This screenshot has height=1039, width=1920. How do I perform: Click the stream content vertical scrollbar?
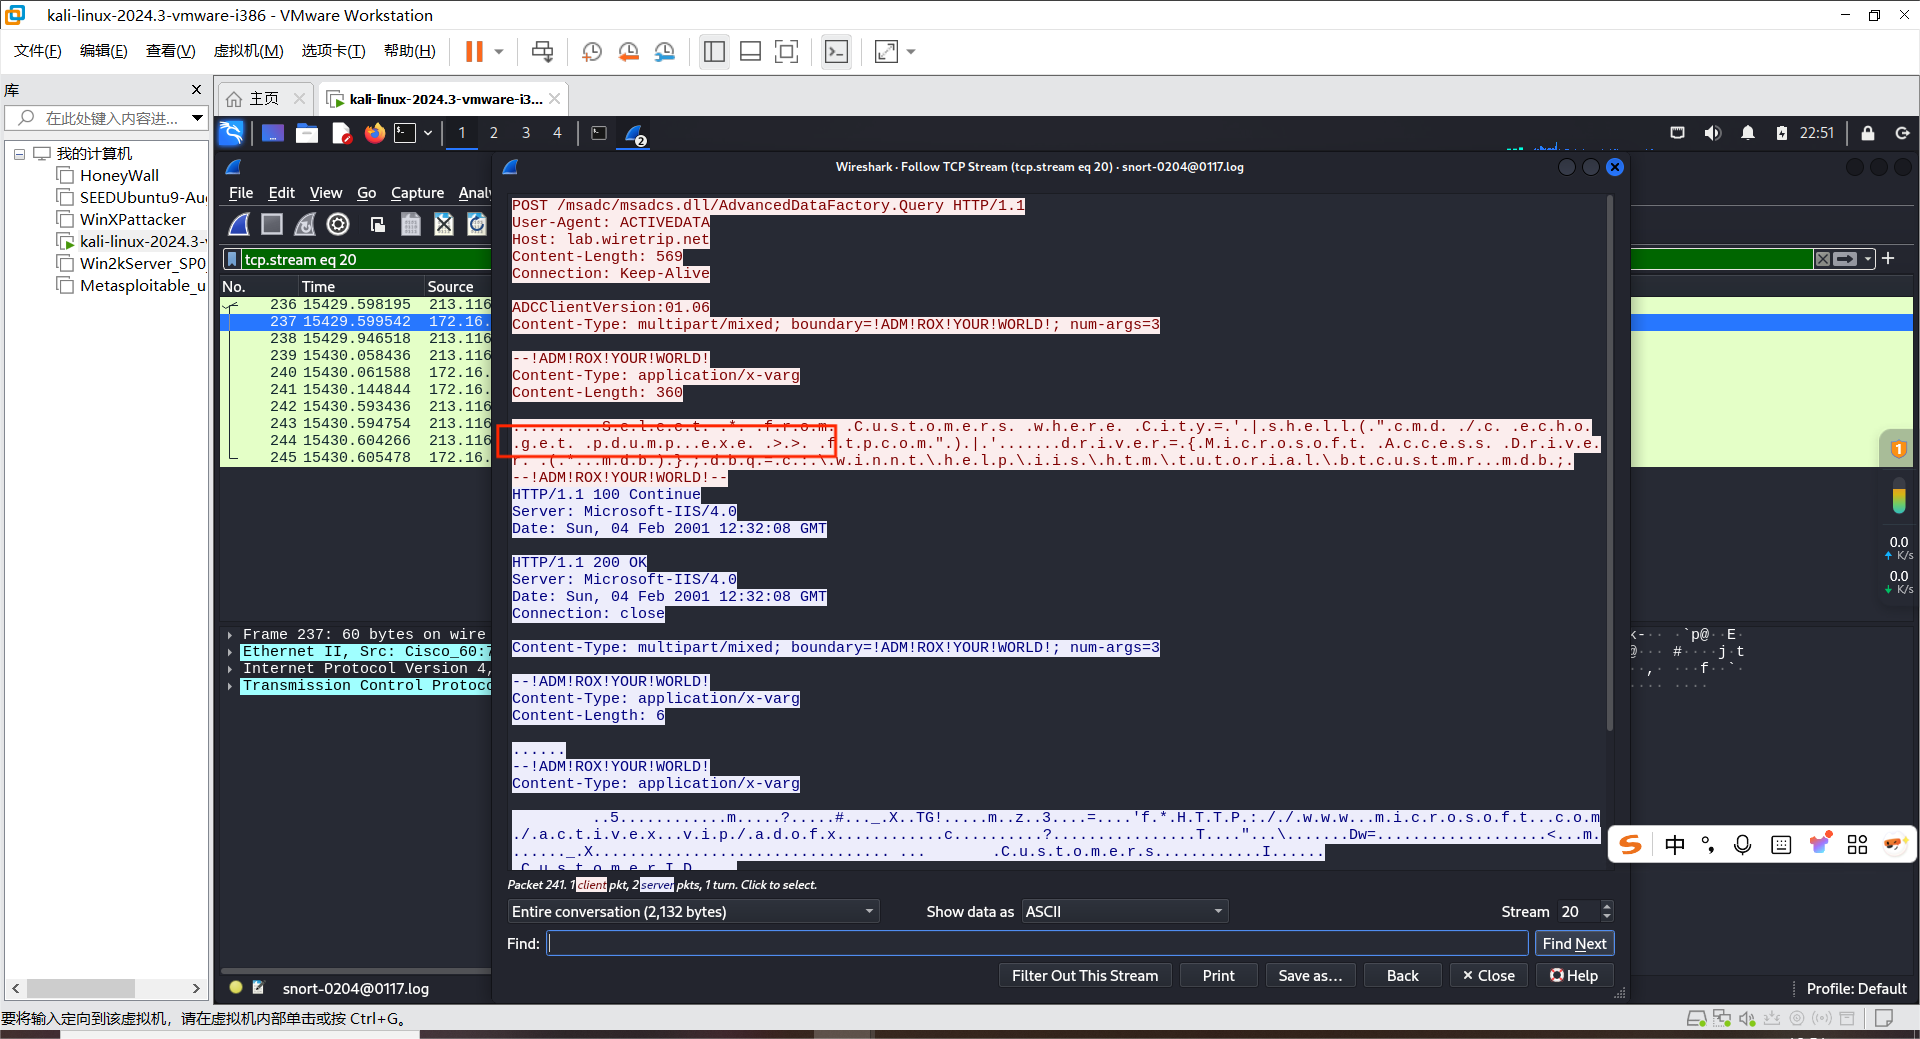pyautogui.click(x=1609, y=465)
